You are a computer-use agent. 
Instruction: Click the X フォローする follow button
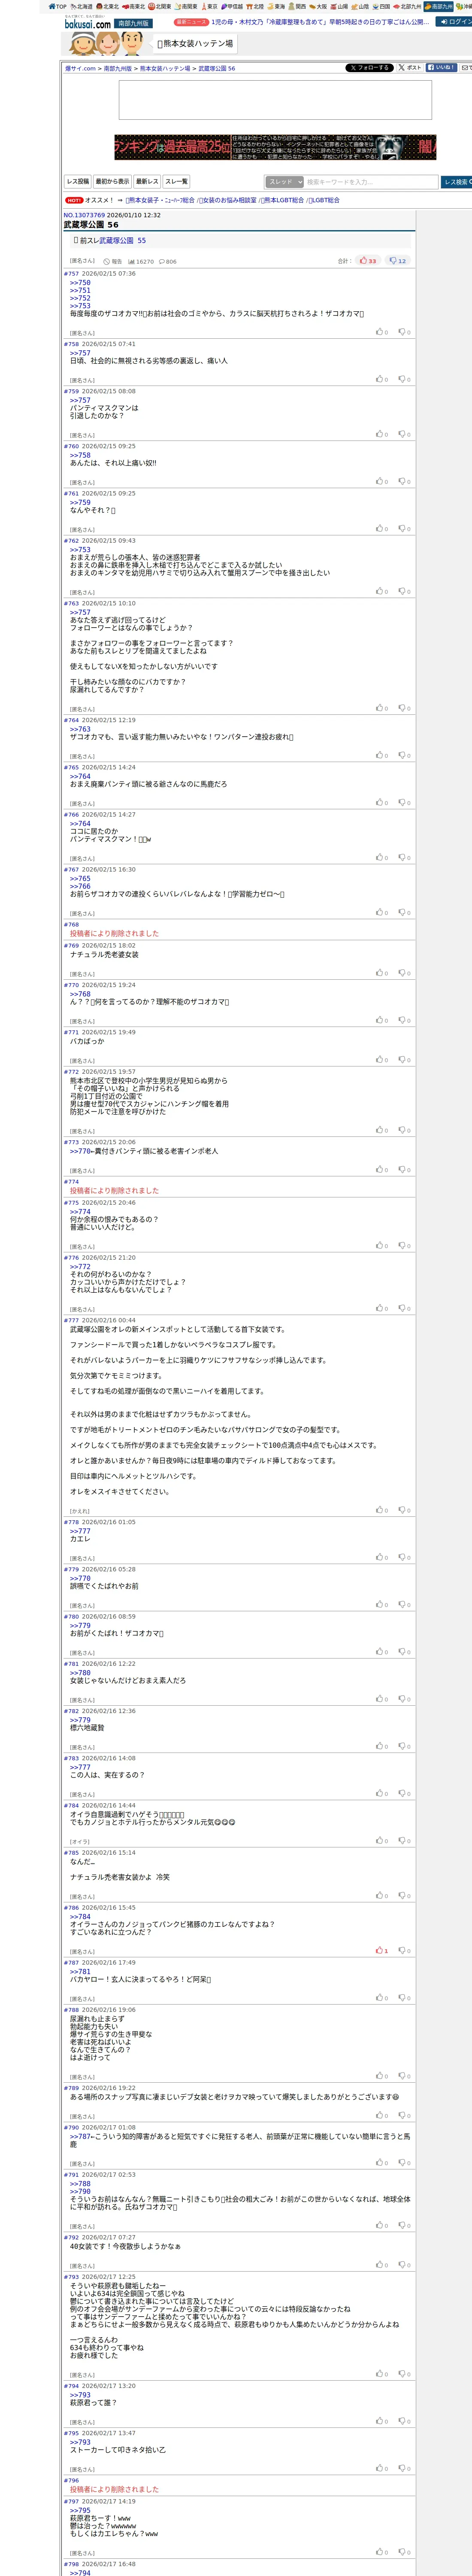[x=369, y=68]
